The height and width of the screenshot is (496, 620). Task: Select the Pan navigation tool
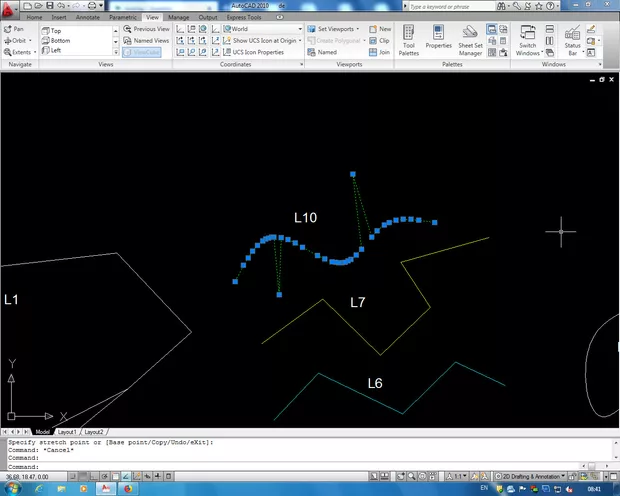point(14,29)
